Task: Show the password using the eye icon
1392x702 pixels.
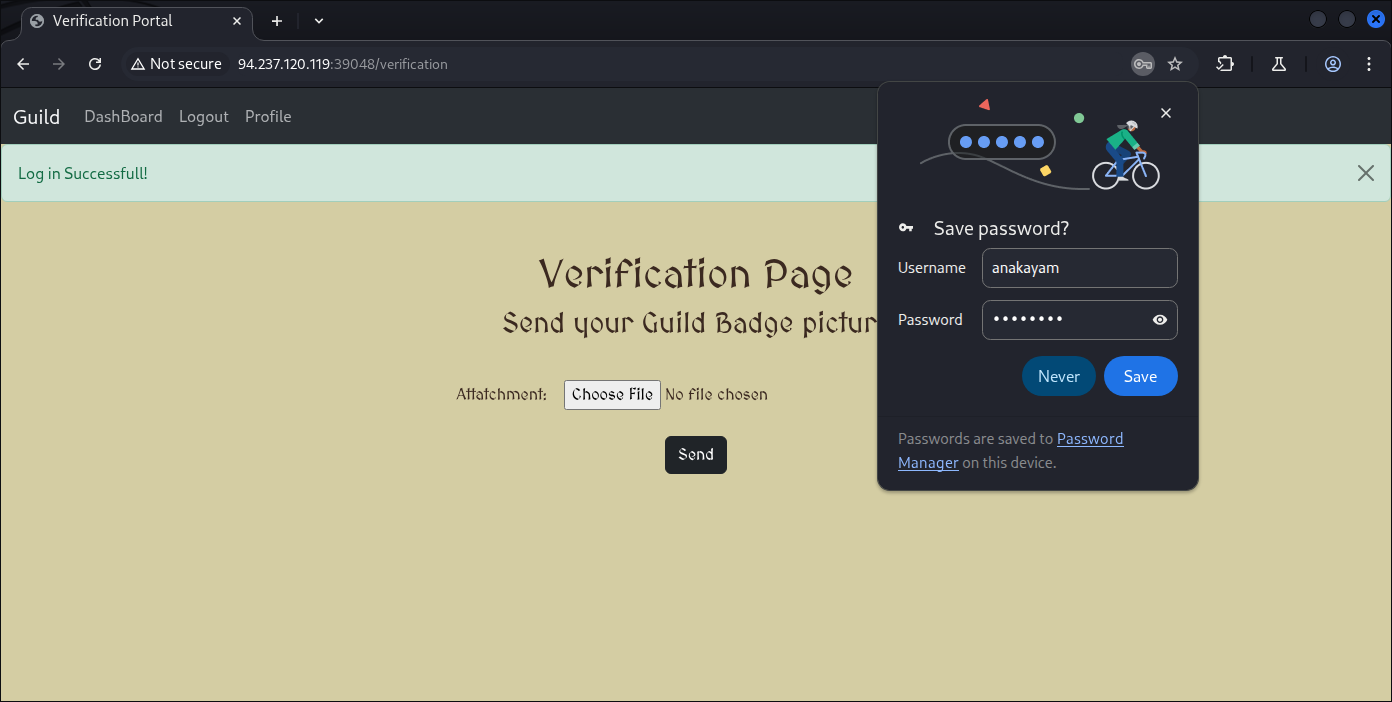Action: [1159, 320]
